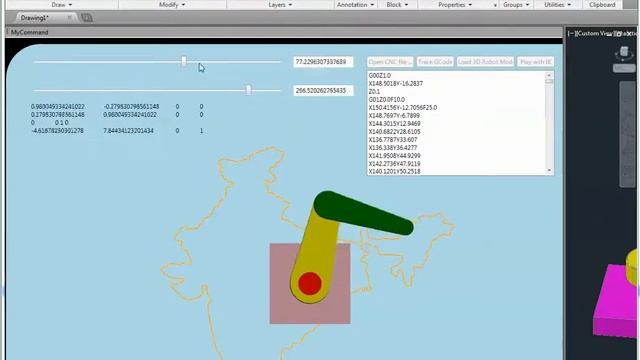640x360 pixels.
Task: Focus the 77.2296 angle value field
Action: click(323, 62)
